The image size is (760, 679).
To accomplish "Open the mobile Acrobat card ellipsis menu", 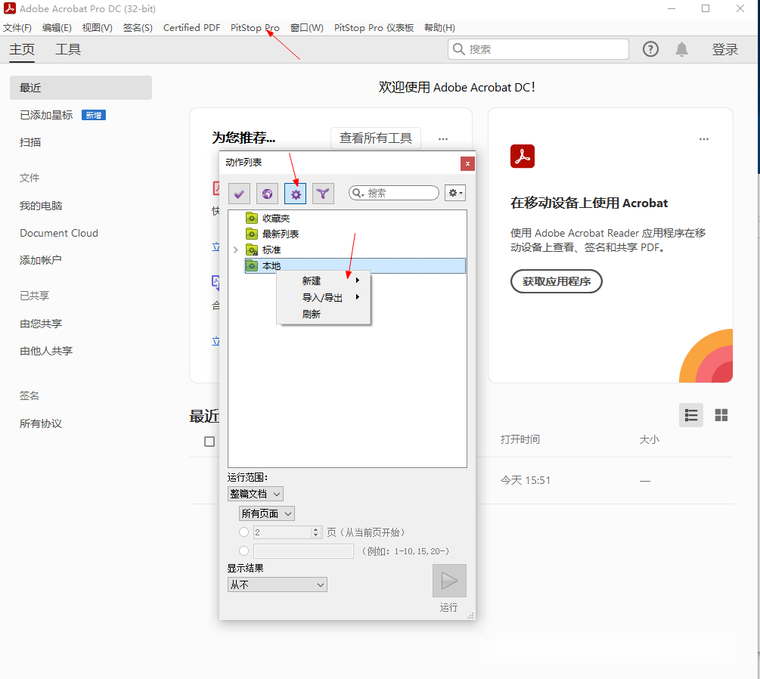I will pyautogui.click(x=704, y=139).
